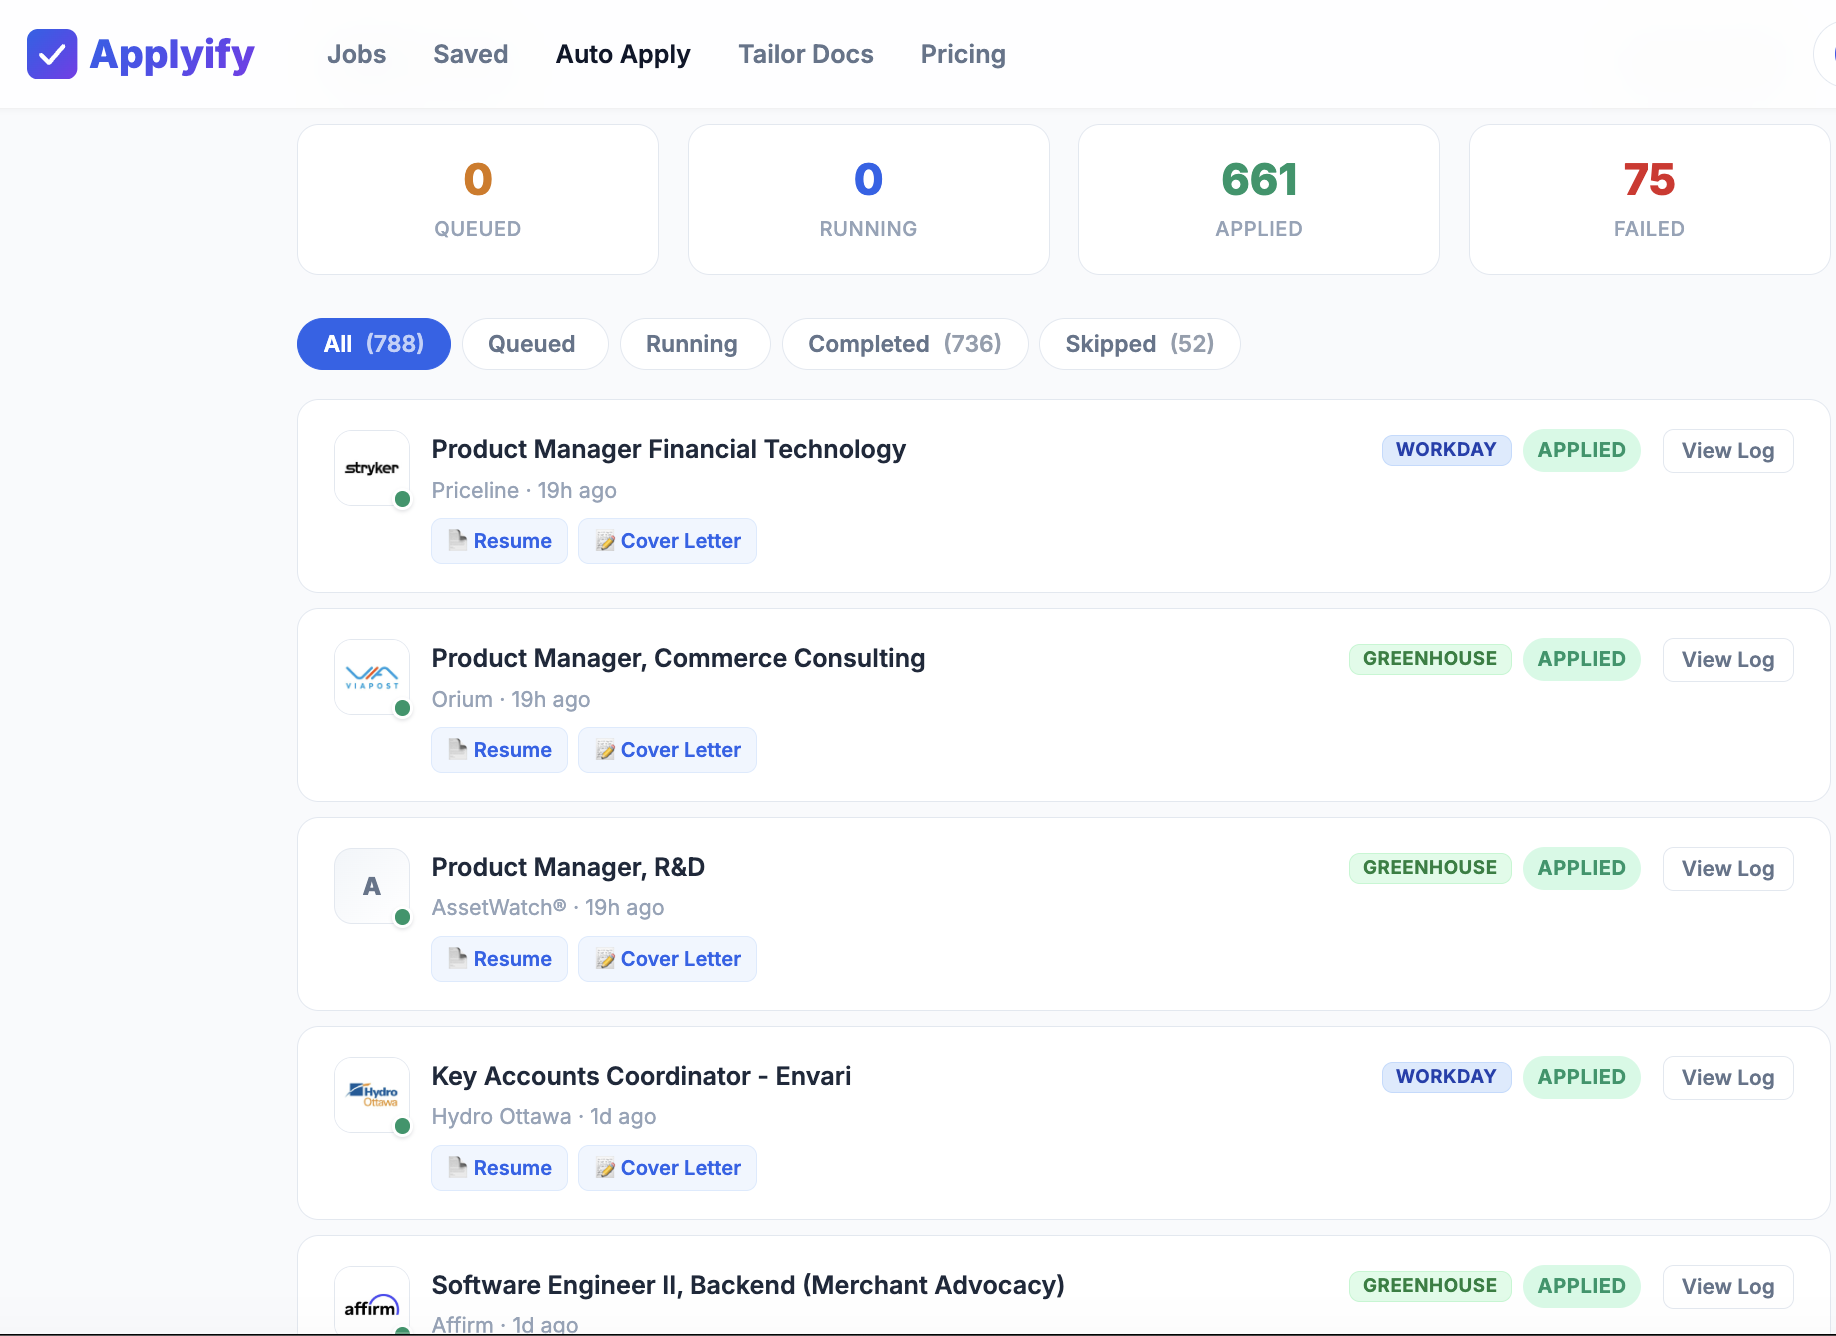Click the Applied status on the Priceline row
The width and height of the screenshot is (1836, 1336).
click(x=1582, y=450)
